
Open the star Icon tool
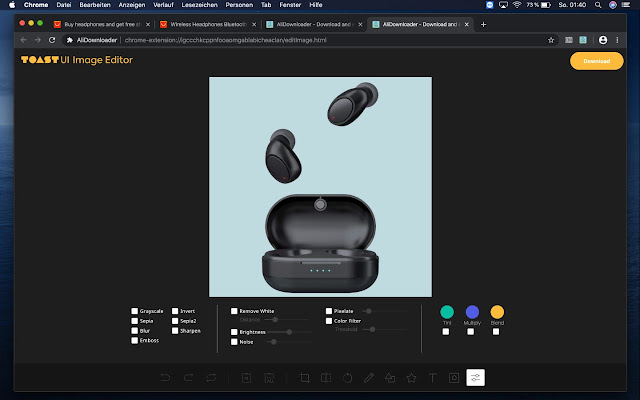point(411,378)
